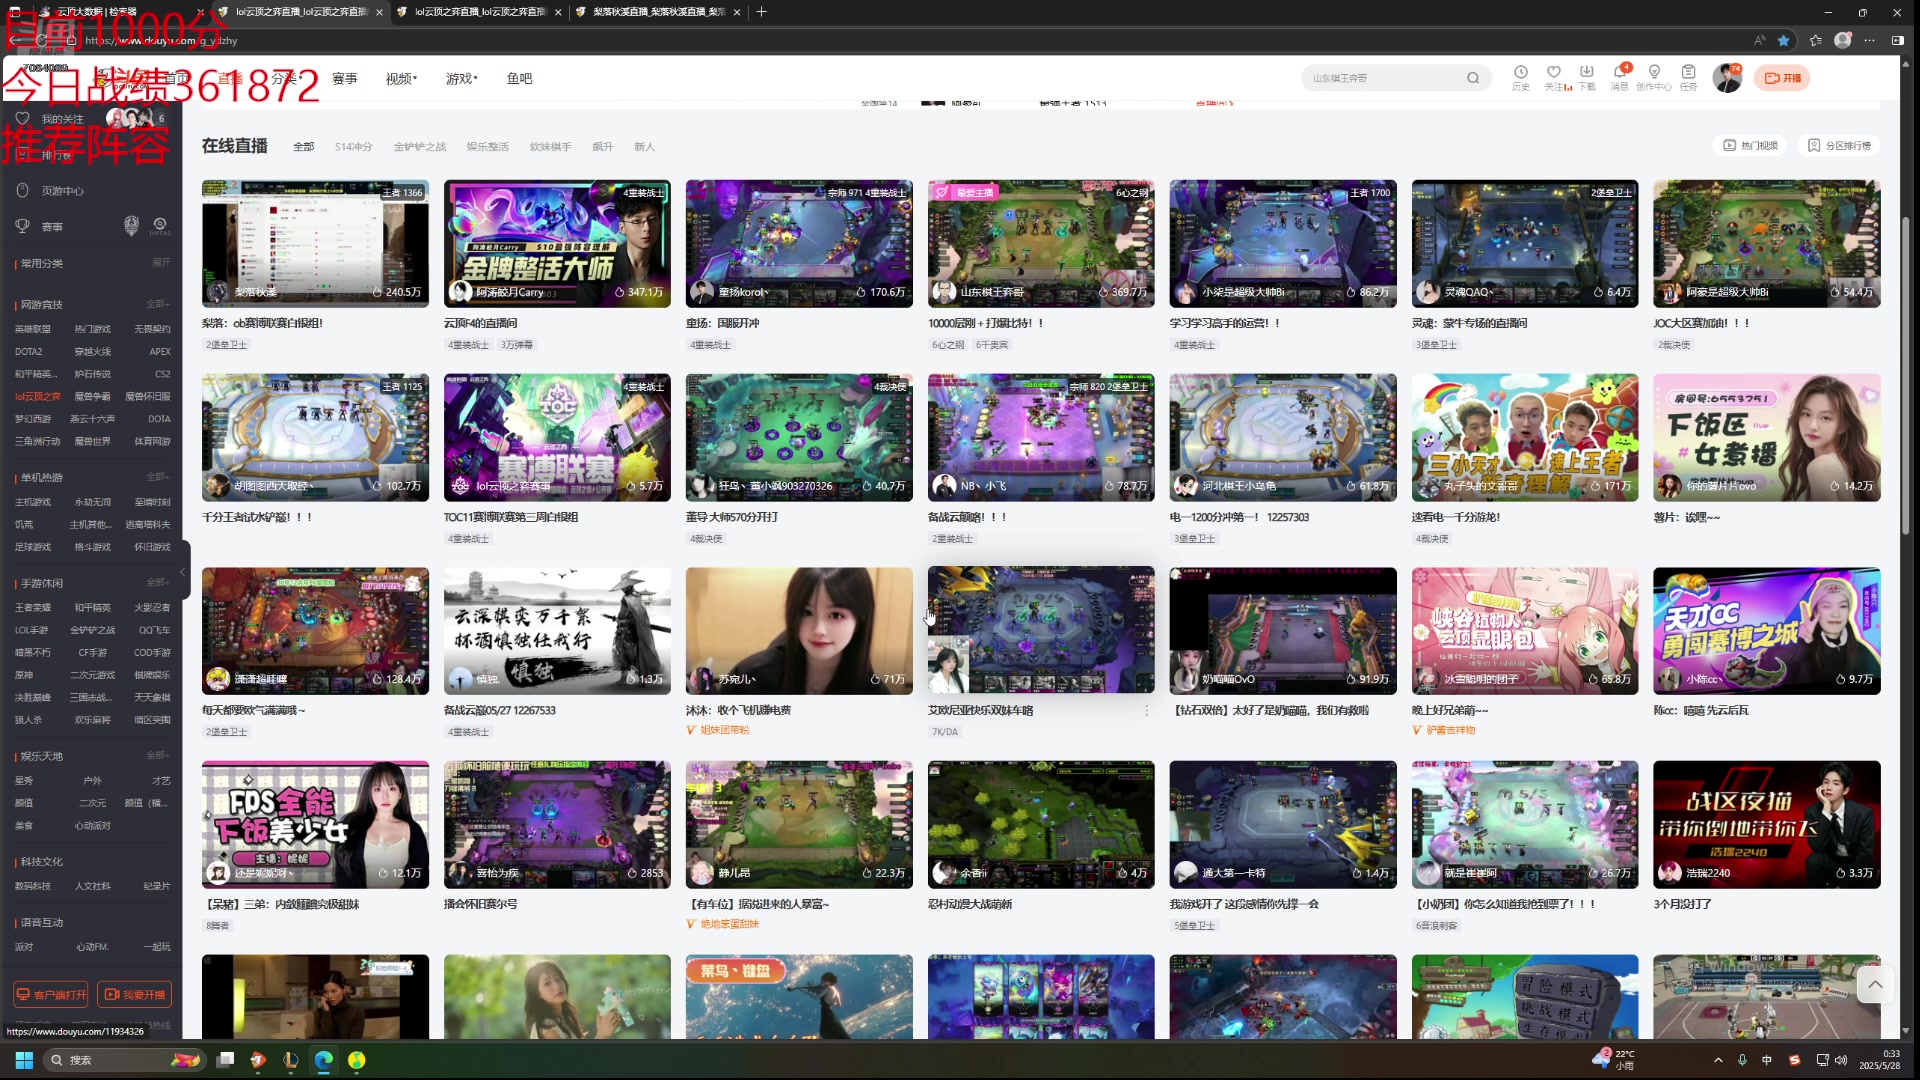Click the 客户端打开 button
Image resolution: width=1920 pixels, height=1080 pixels.
[x=51, y=994]
